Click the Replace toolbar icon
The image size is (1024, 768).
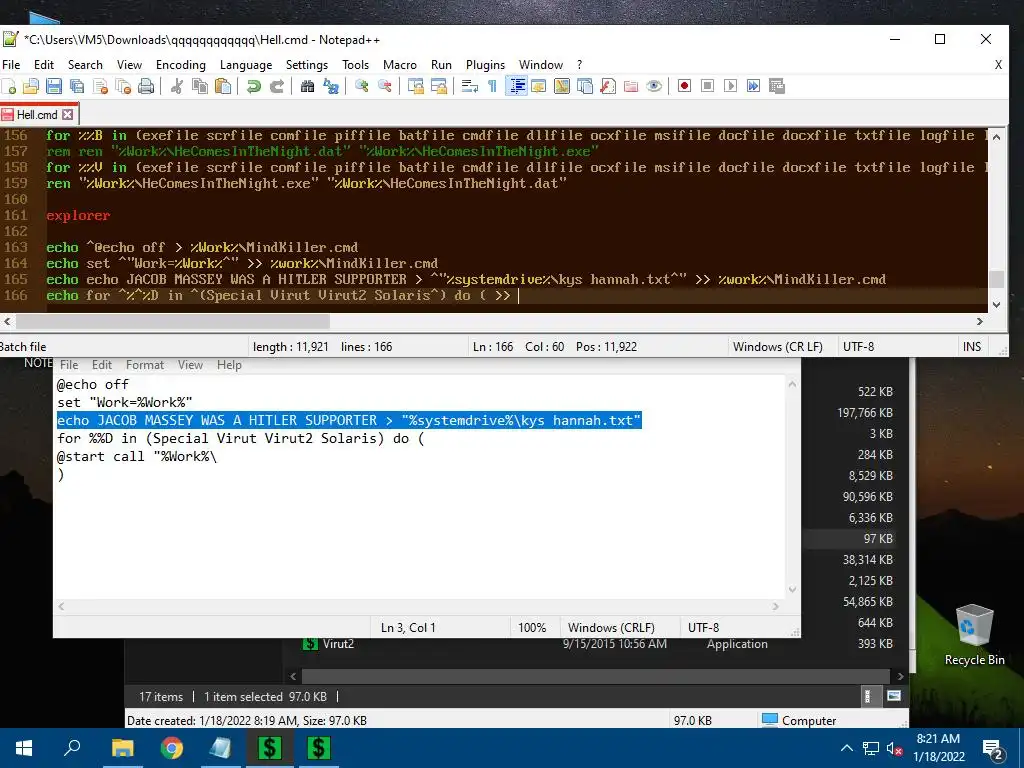331,86
